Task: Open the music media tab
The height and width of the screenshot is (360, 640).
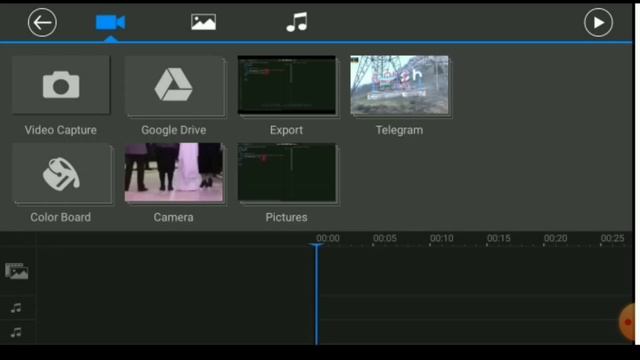Action: pyautogui.click(x=297, y=22)
